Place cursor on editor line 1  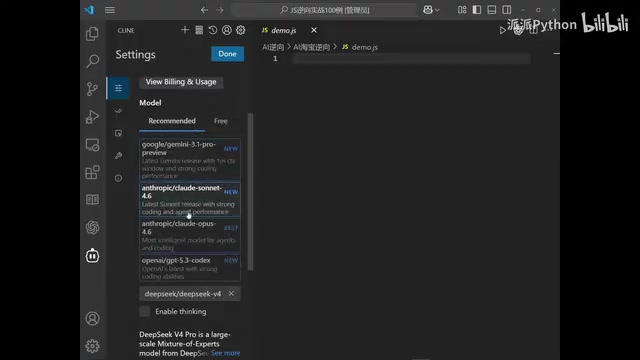pyautogui.click(x=411, y=59)
